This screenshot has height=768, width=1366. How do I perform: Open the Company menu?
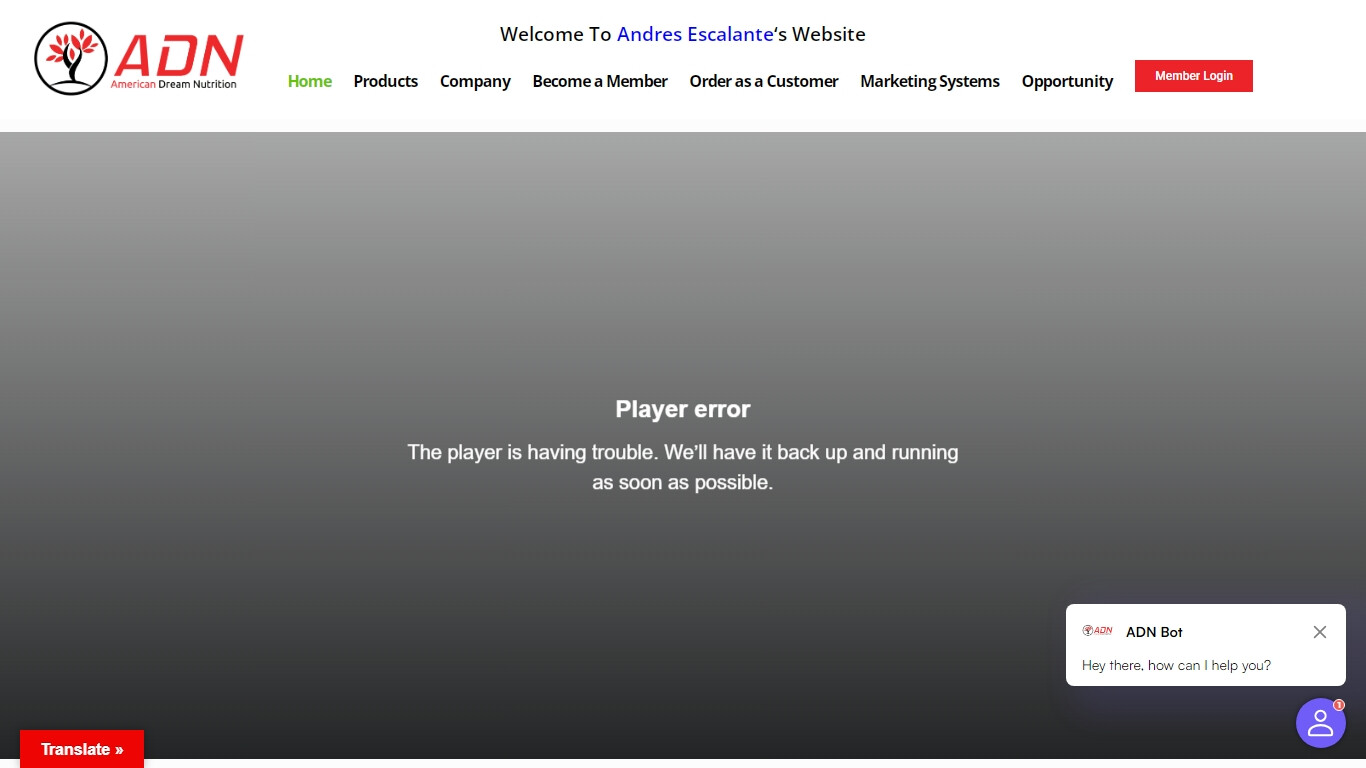[x=475, y=81]
